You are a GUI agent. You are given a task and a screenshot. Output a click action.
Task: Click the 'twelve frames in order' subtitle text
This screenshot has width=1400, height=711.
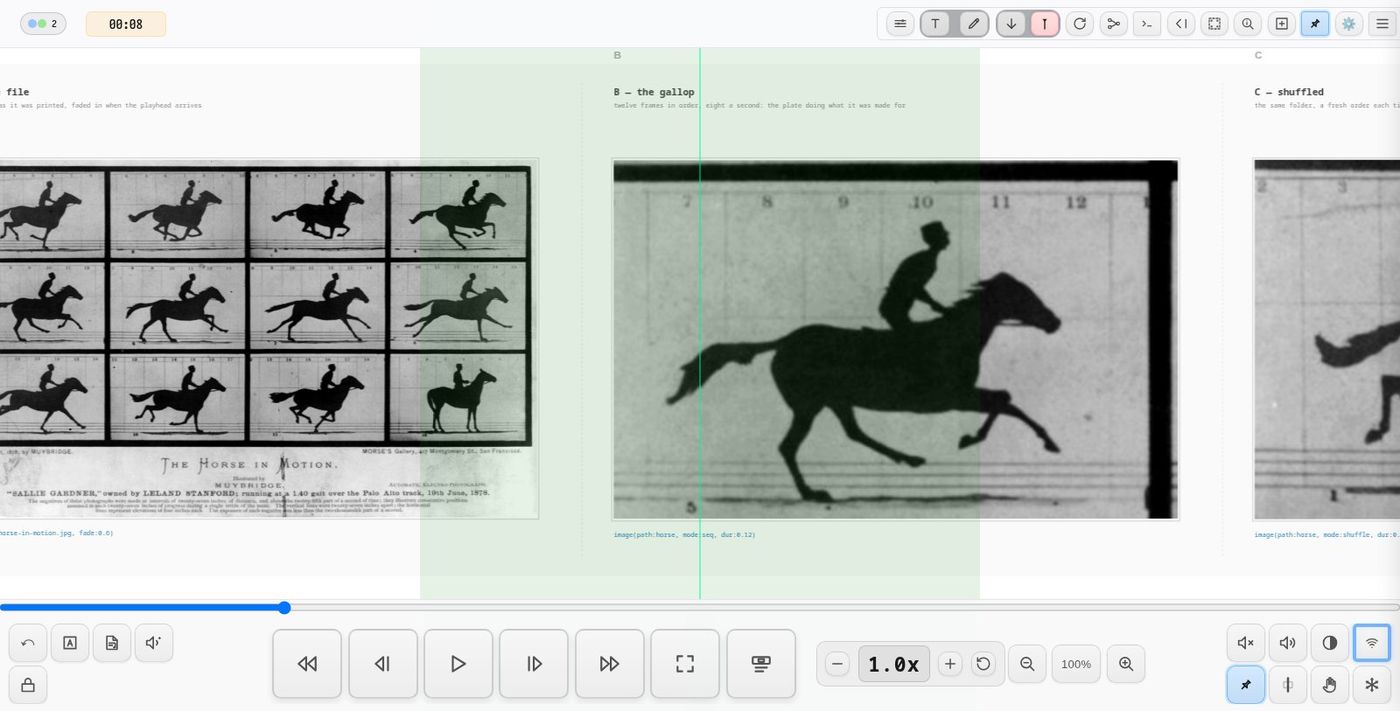pyautogui.click(x=656, y=105)
